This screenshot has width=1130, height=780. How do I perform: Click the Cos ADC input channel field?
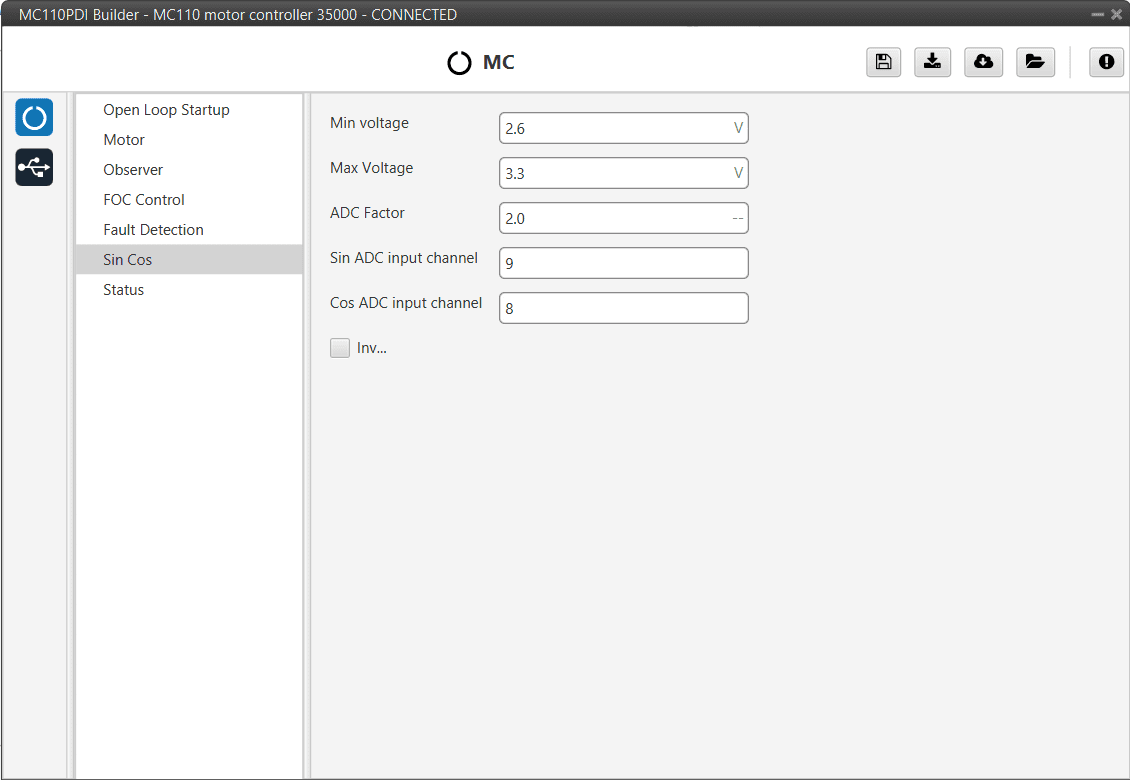click(x=623, y=308)
